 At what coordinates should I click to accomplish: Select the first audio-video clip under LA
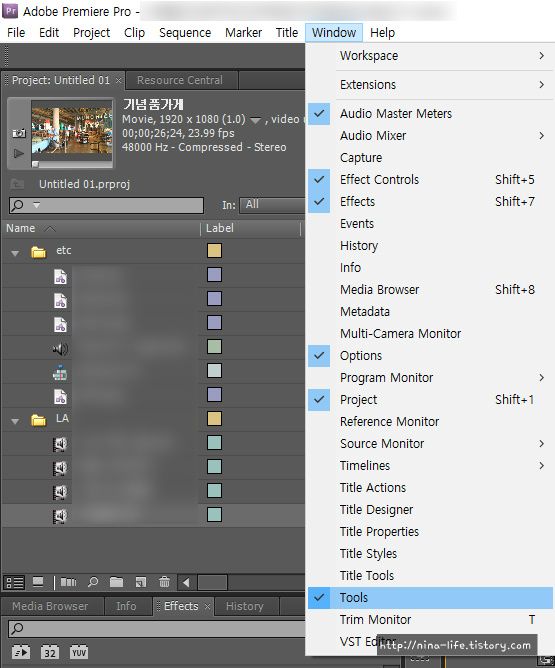[60, 444]
